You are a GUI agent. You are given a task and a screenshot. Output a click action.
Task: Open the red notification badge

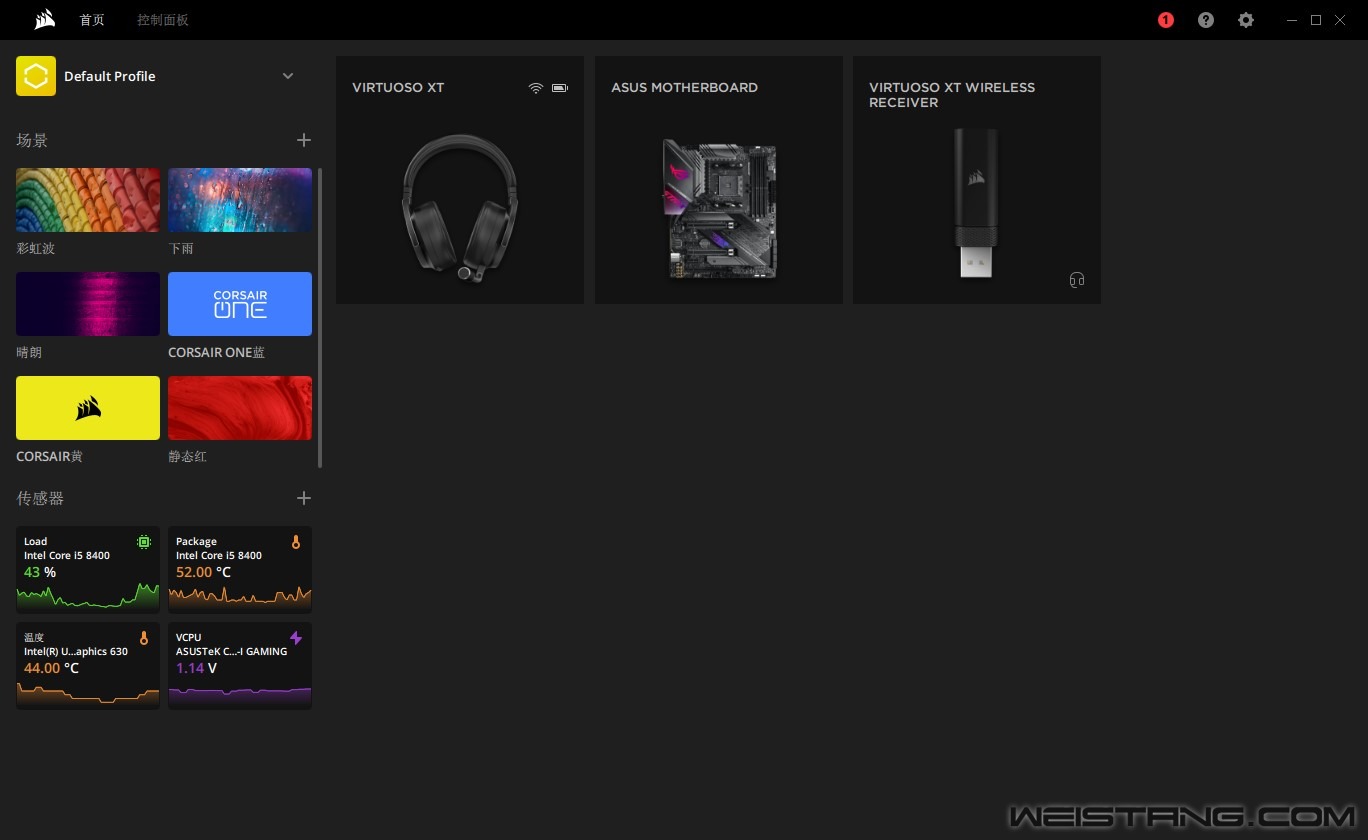[1166, 20]
